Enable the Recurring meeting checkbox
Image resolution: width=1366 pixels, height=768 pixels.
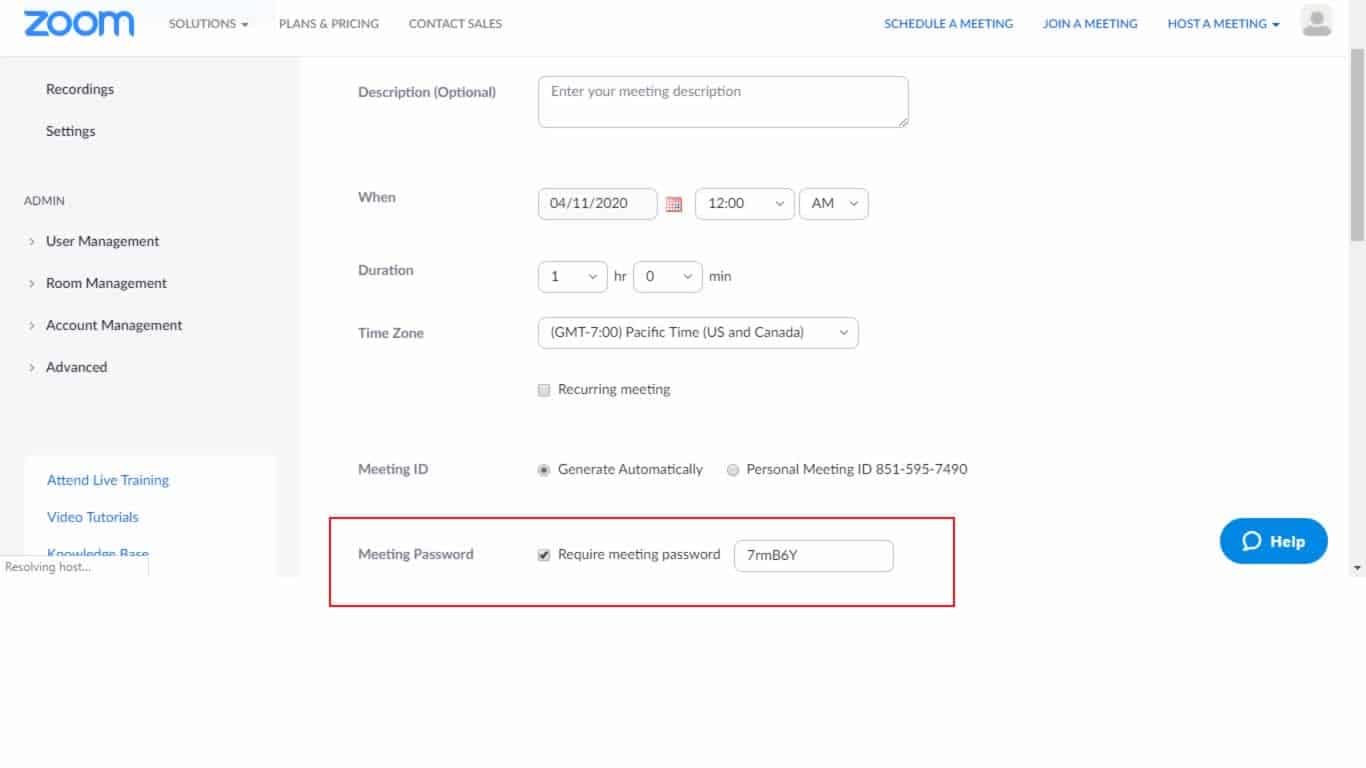point(544,389)
